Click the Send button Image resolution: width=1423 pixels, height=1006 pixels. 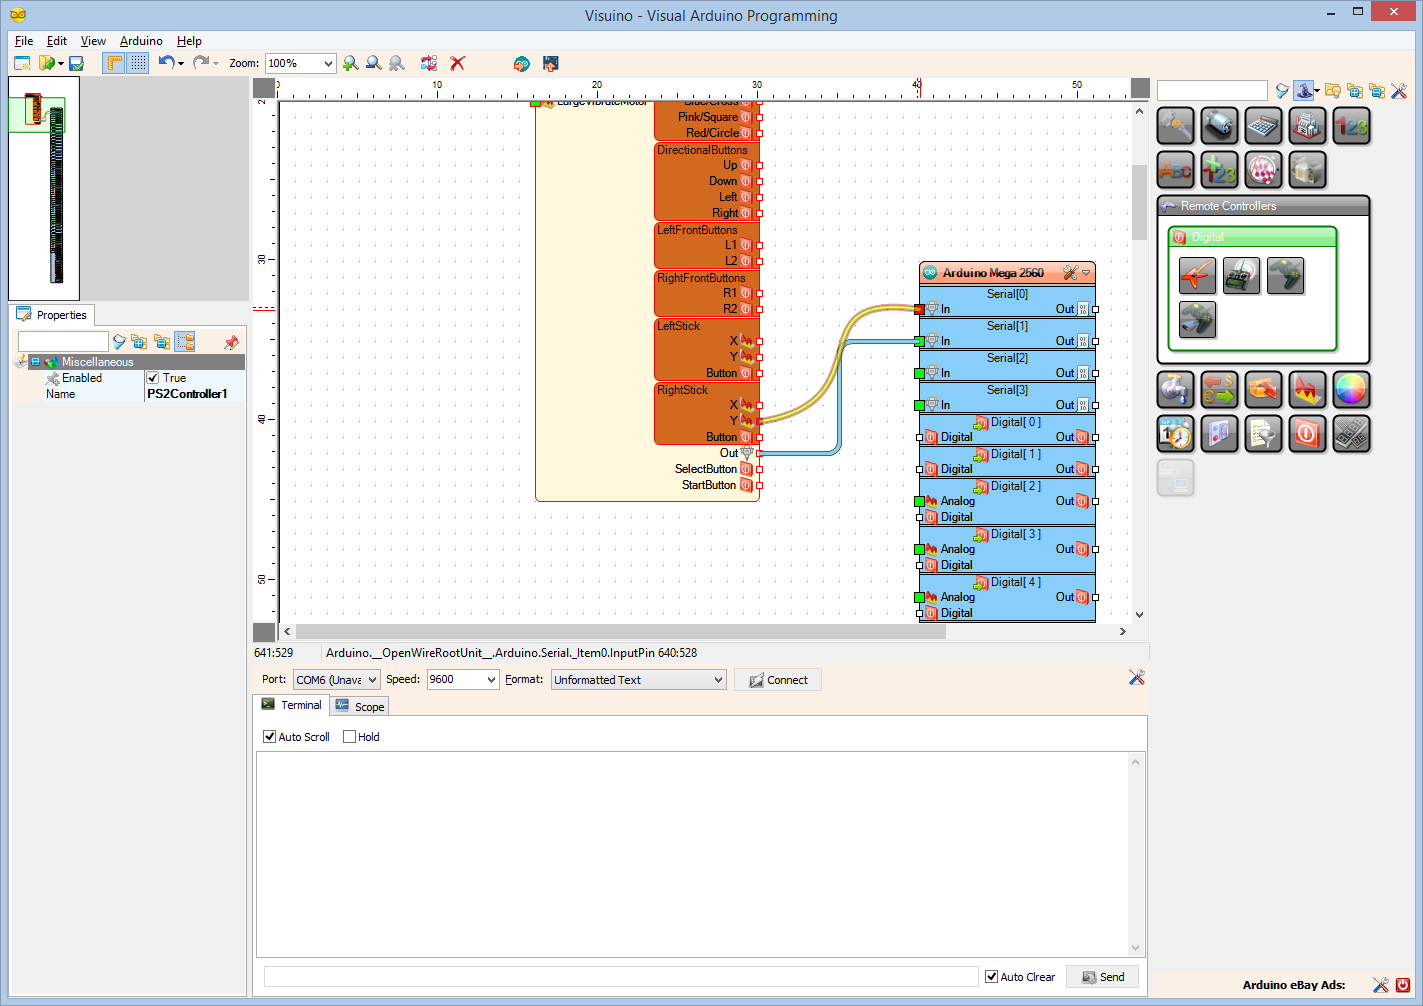tap(1102, 976)
